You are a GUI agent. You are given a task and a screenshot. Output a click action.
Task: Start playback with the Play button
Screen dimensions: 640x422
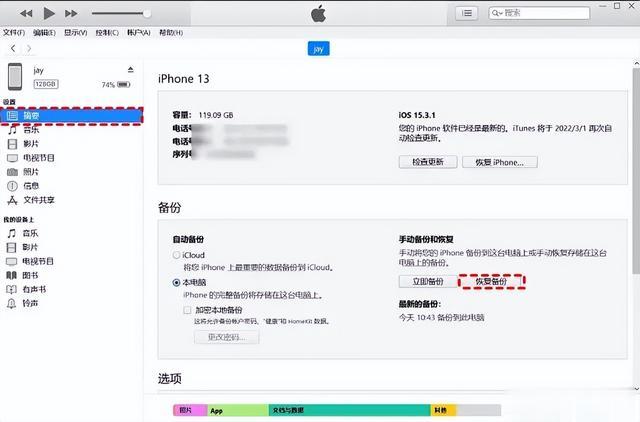pyautogui.click(x=49, y=13)
